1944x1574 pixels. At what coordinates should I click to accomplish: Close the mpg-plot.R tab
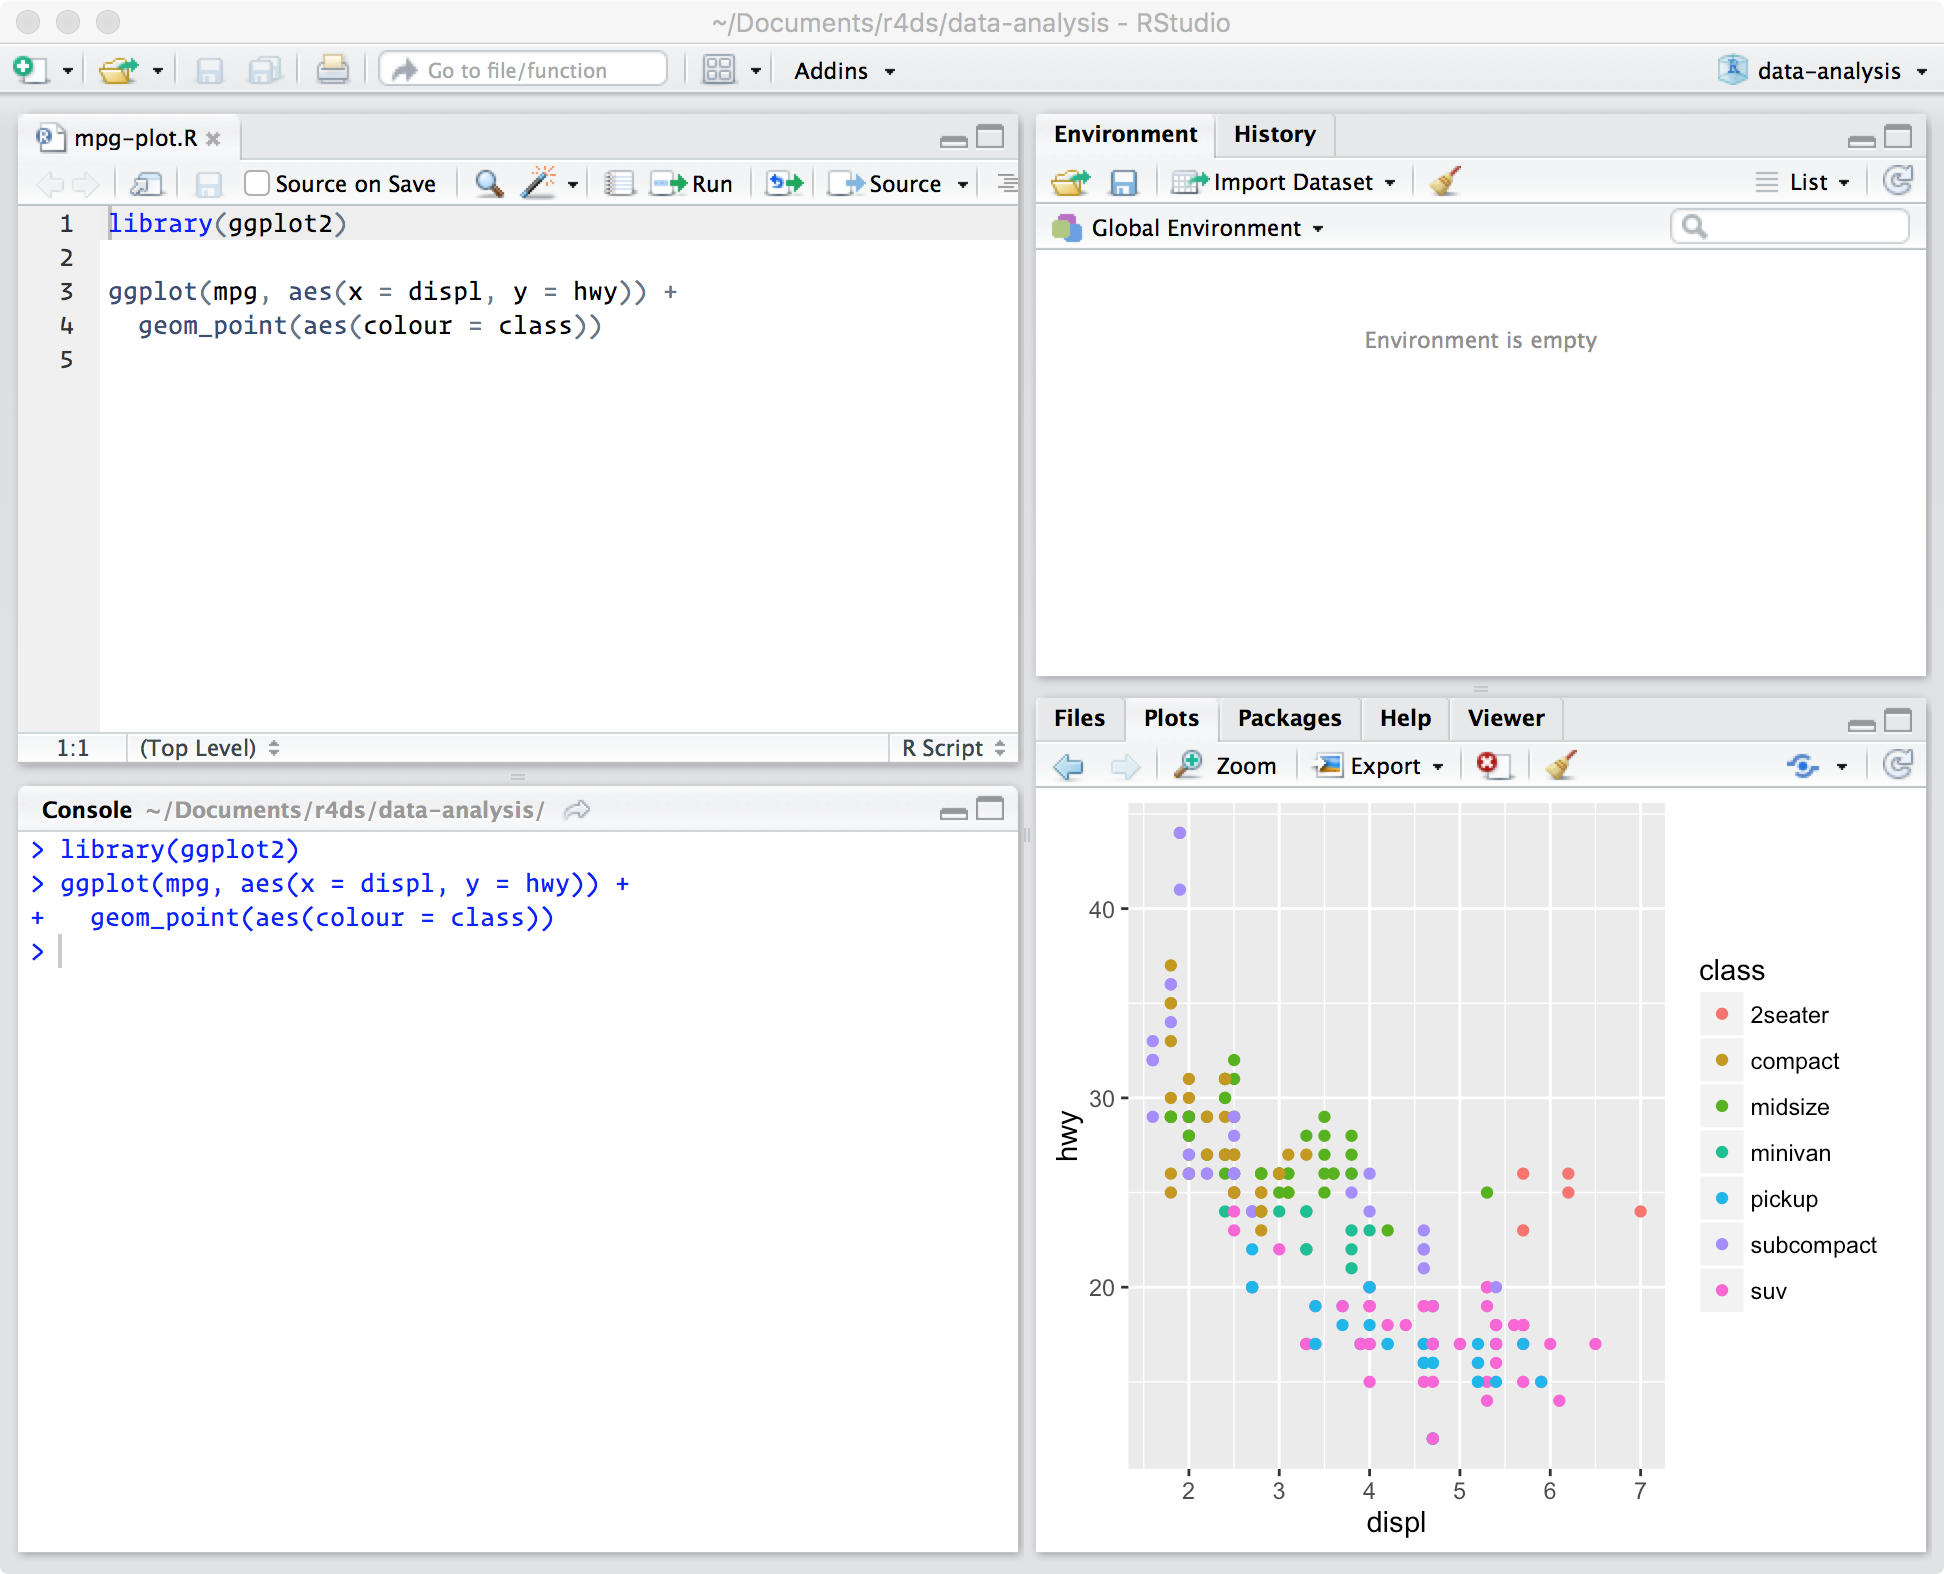pyautogui.click(x=213, y=139)
